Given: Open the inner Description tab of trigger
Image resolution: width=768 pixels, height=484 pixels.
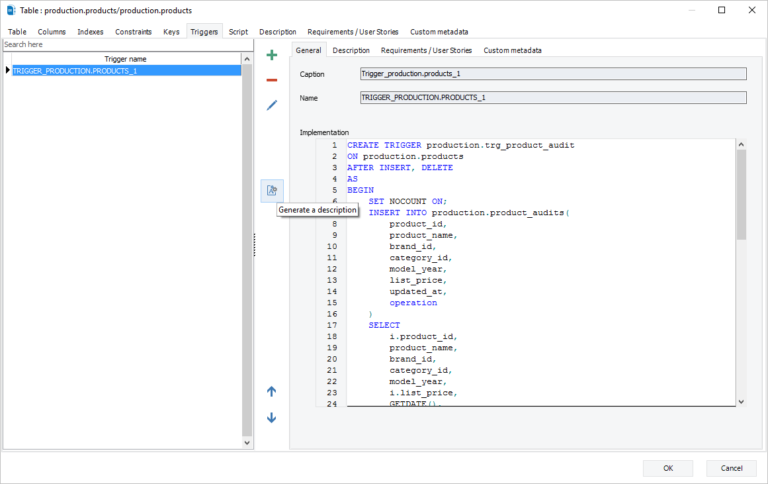Looking at the screenshot, I should click(351, 50).
